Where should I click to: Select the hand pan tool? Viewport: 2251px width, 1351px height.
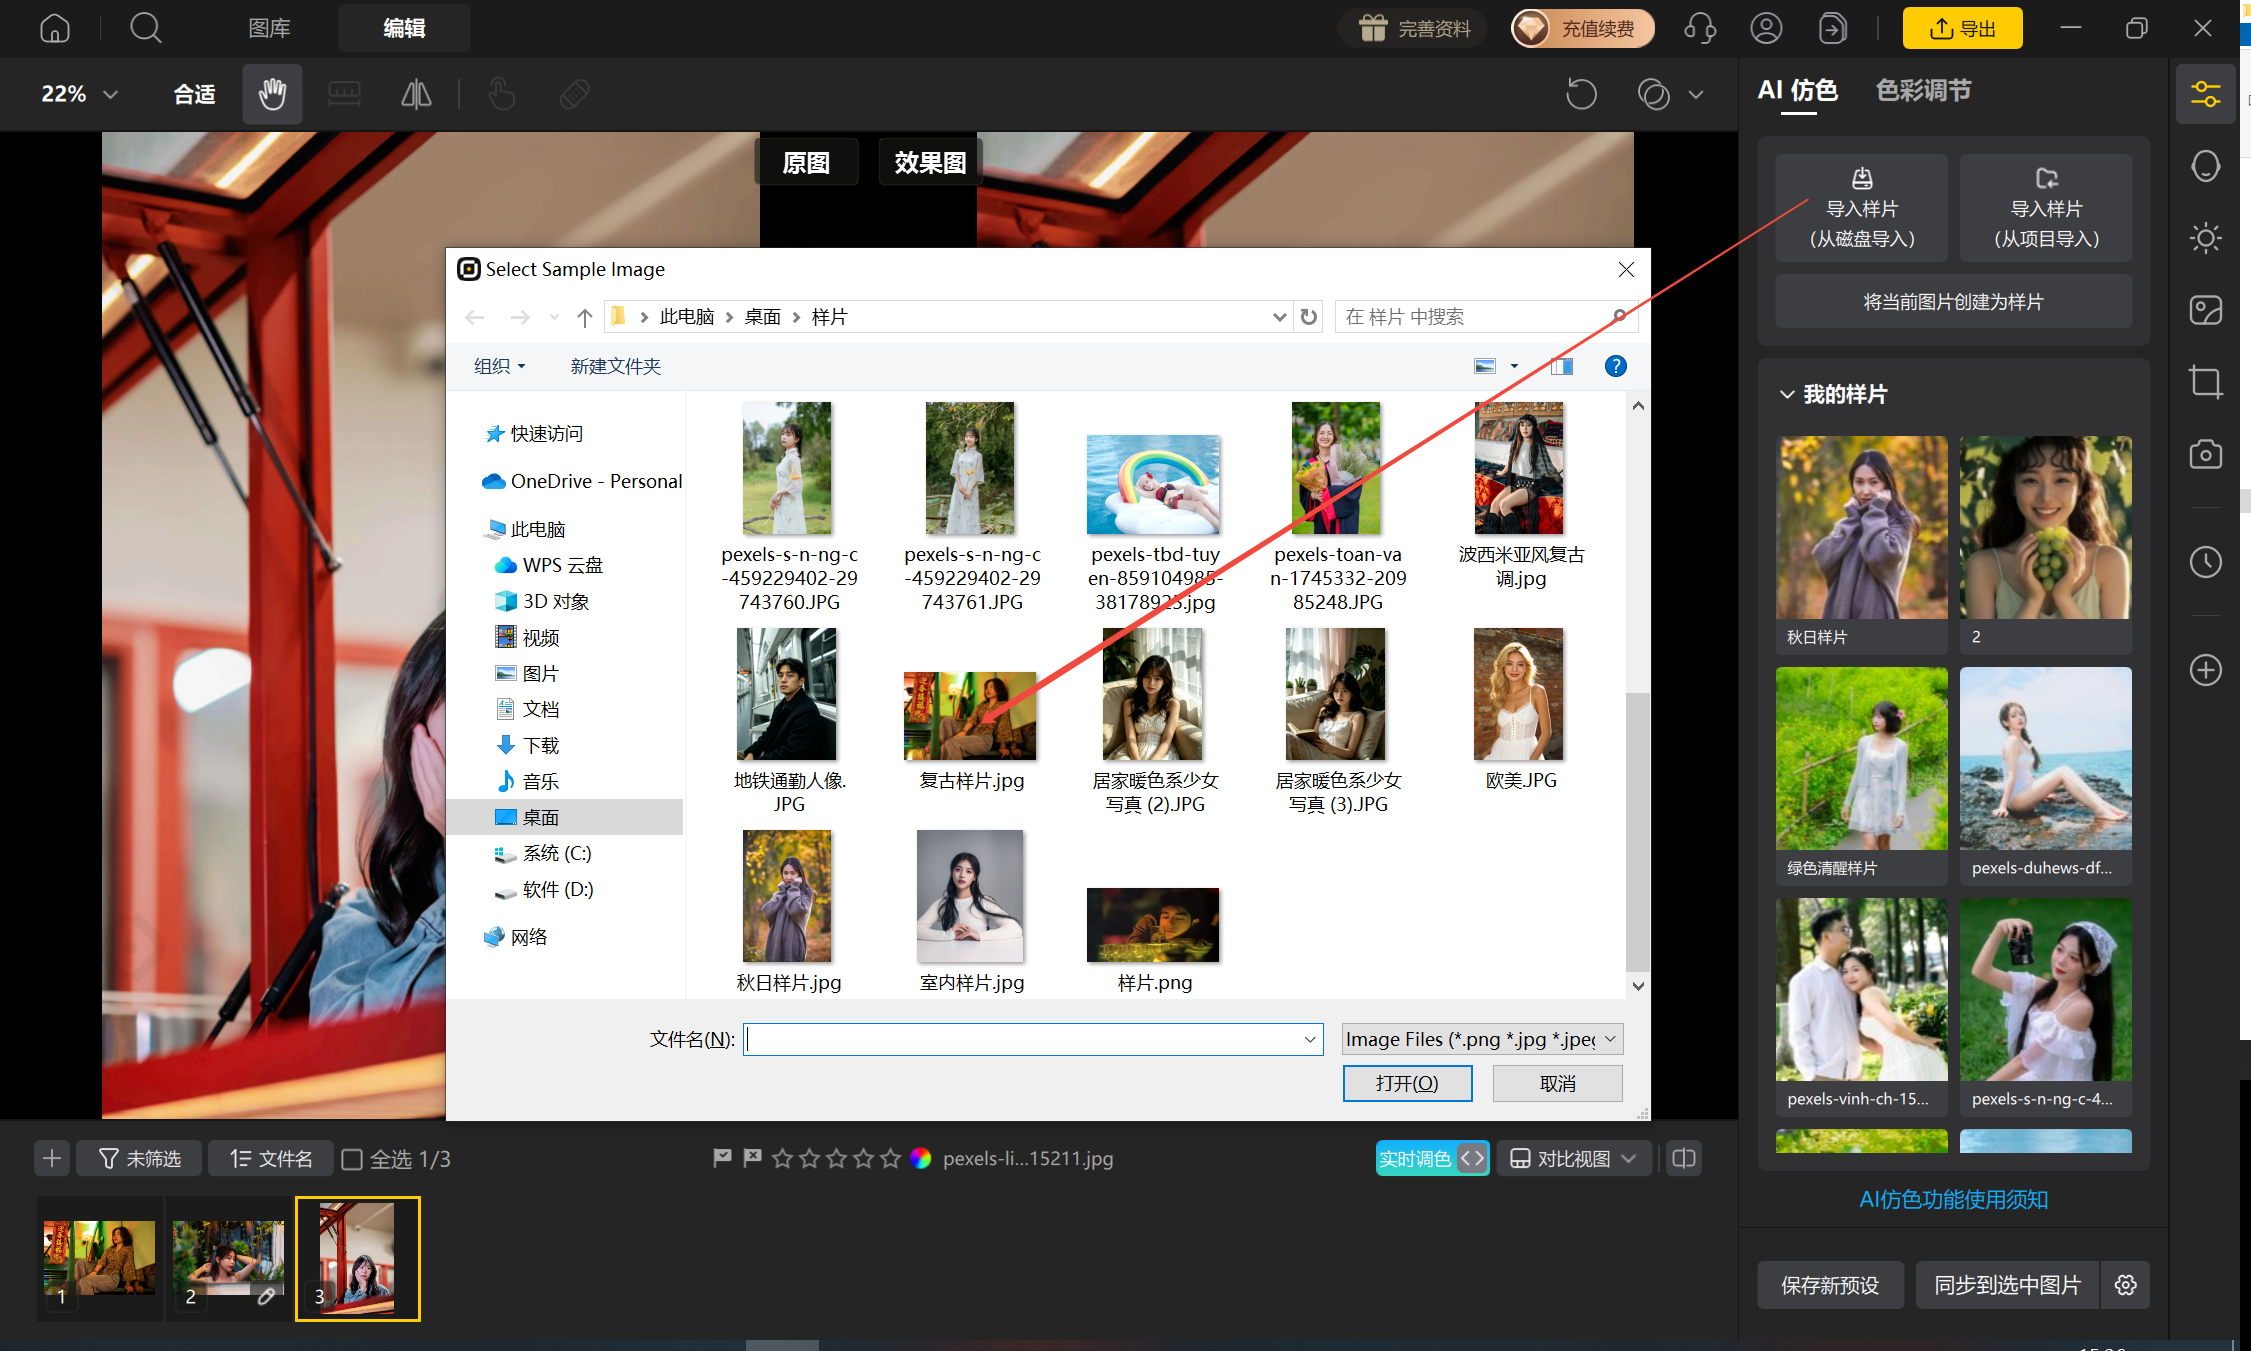click(x=272, y=95)
